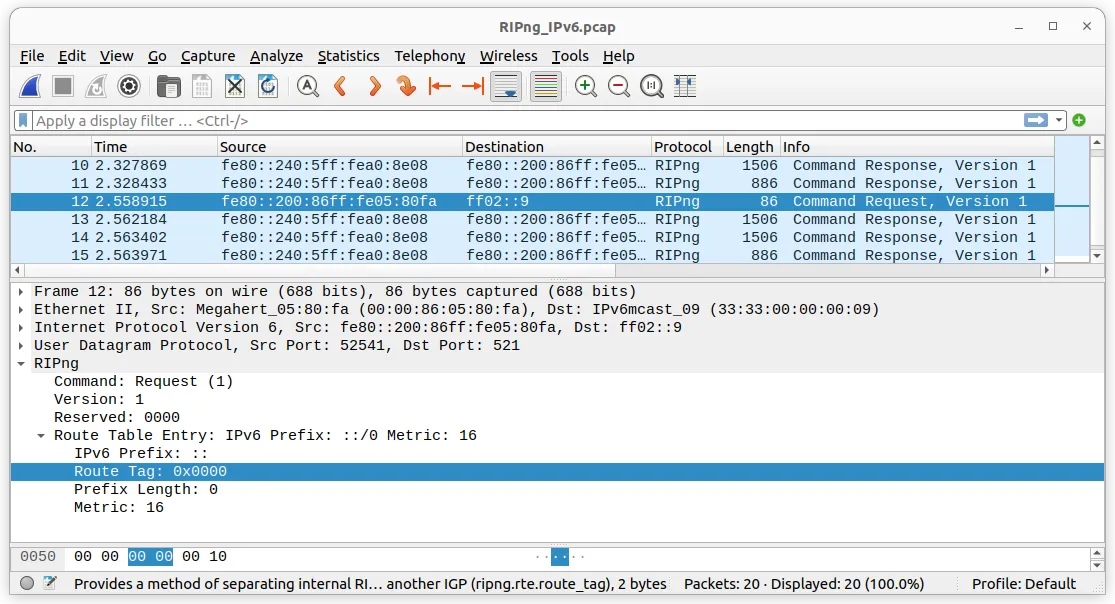Sort by Length column header
Image resolution: width=1115 pixels, height=604 pixels.
(x=751, y=147)
